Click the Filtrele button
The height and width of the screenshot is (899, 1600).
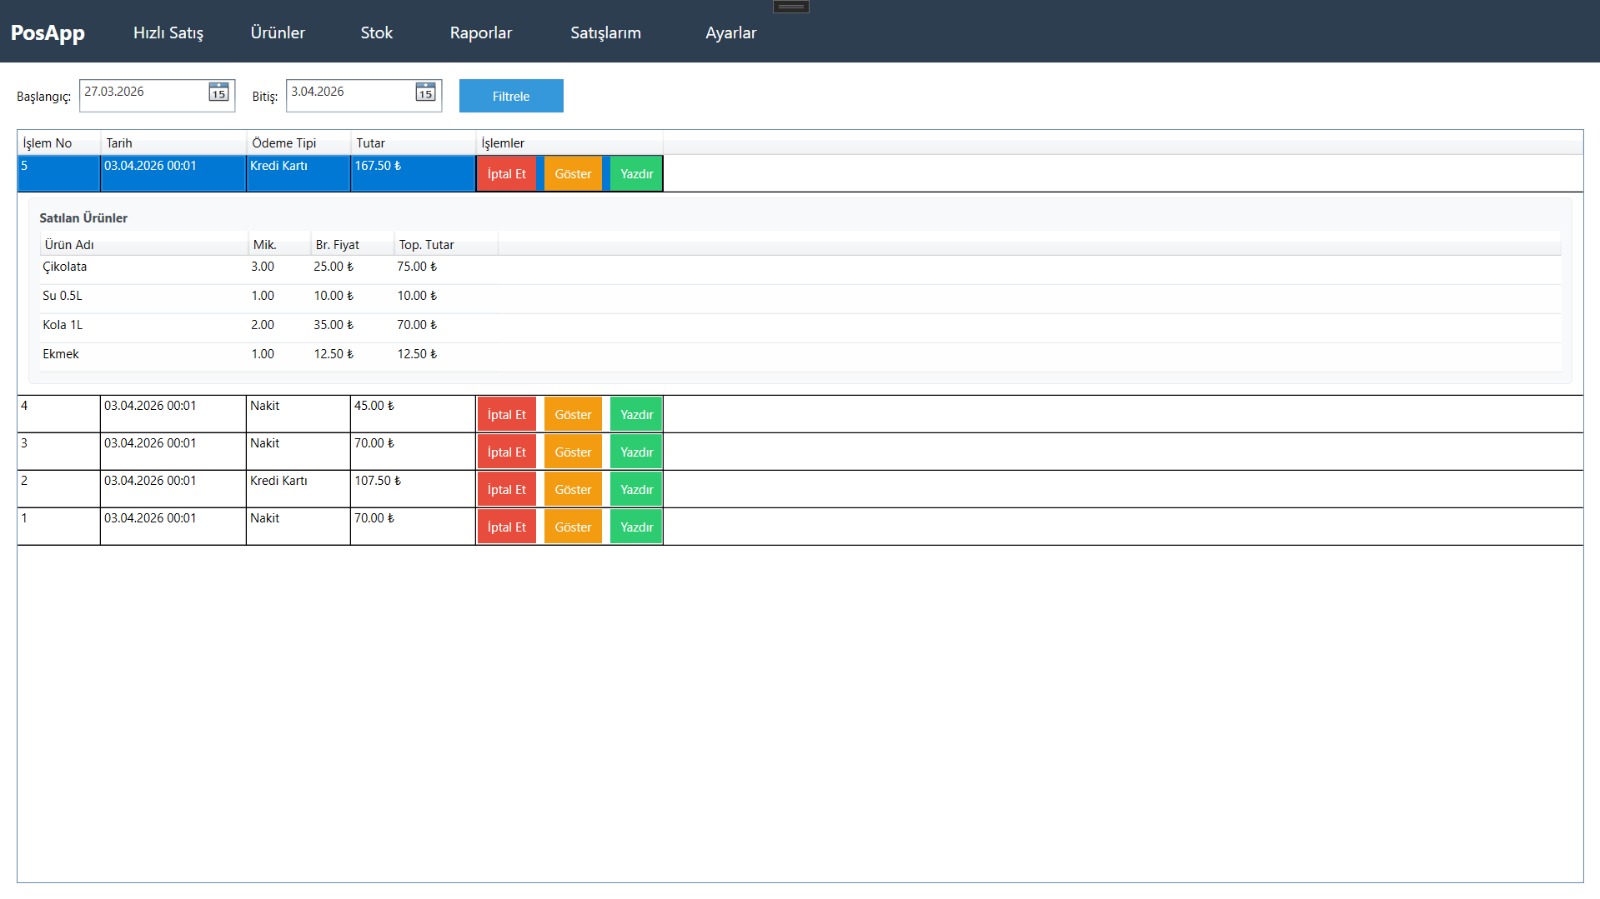511,96
